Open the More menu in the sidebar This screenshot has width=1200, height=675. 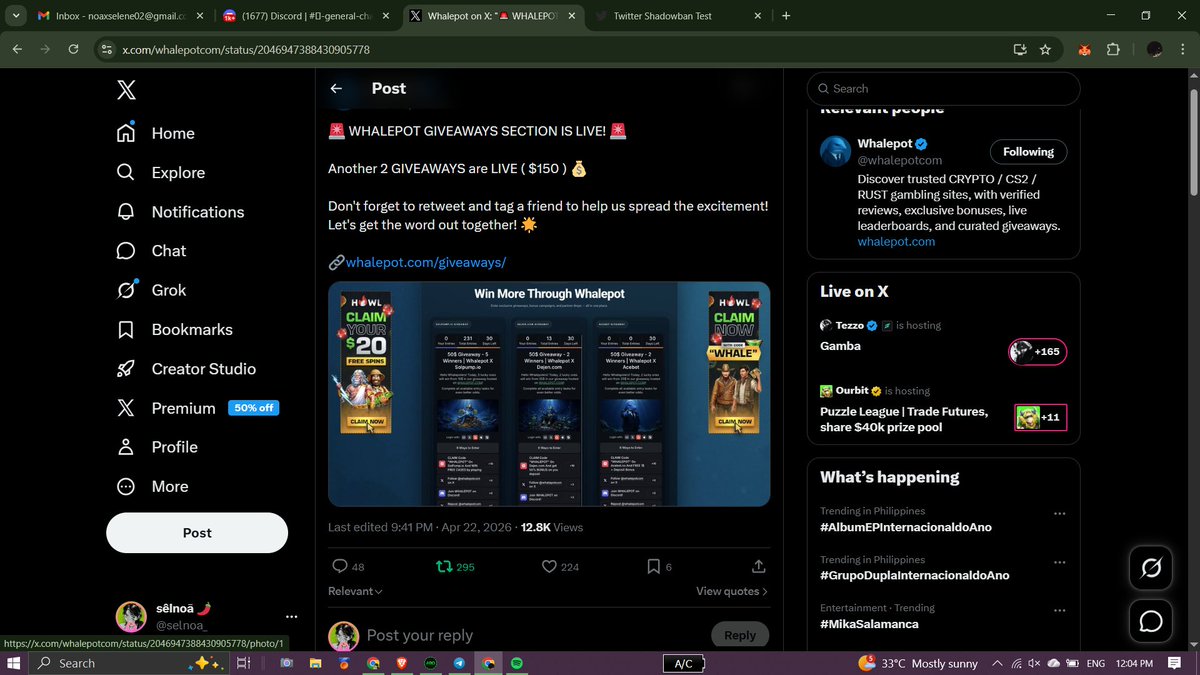(x=152, y=486)
